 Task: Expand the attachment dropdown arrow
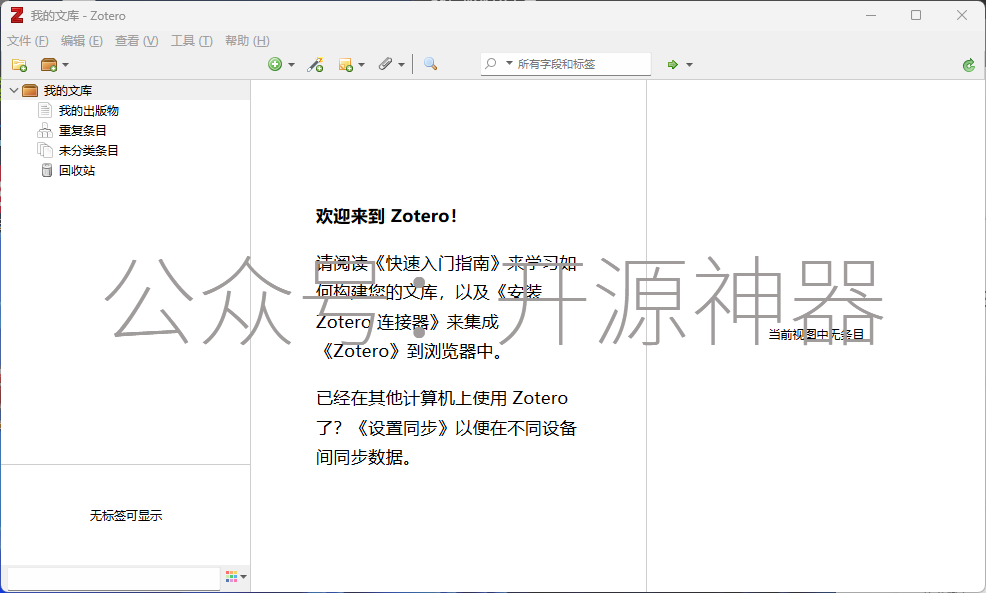coord(401,65)
